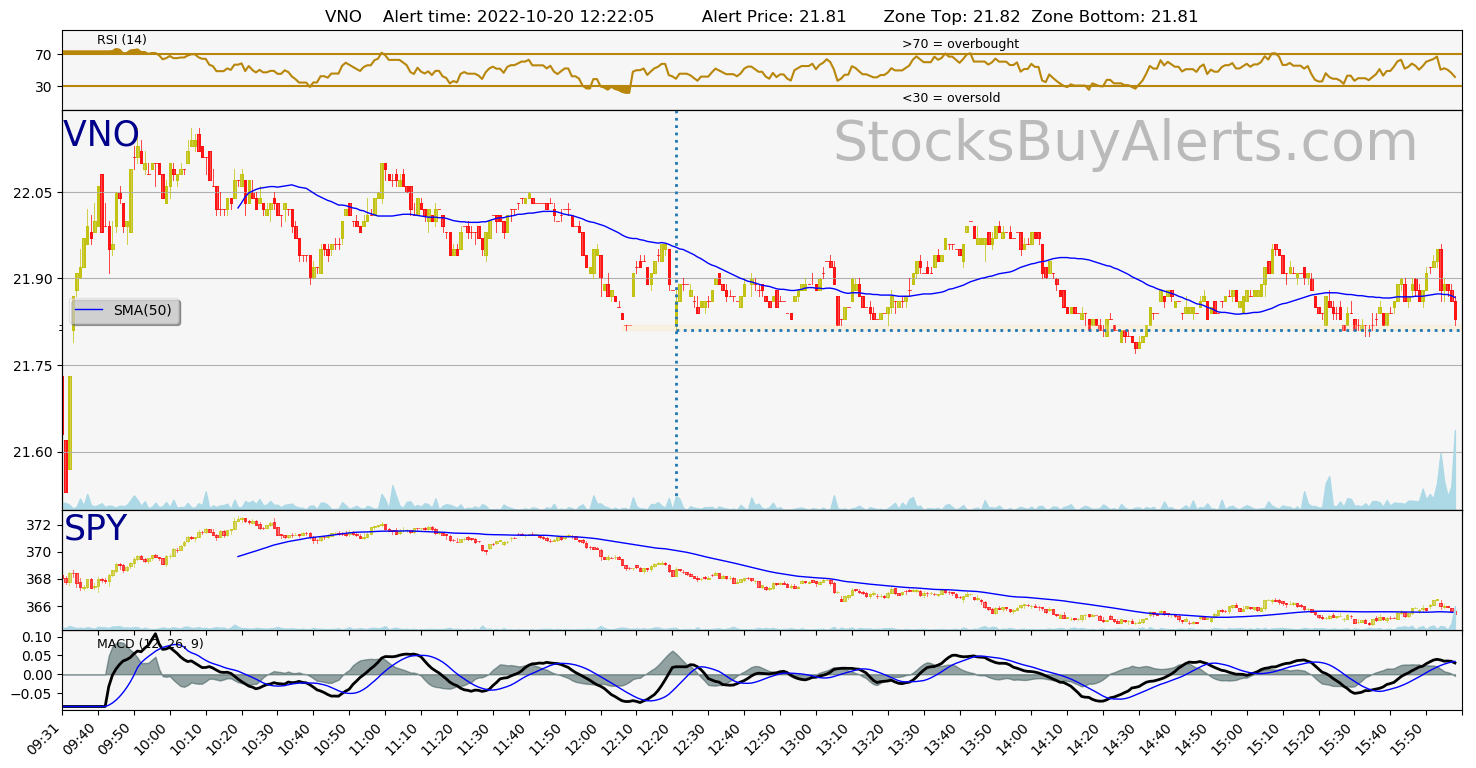Click the '>70 = overbought' text

click(960, 44)
